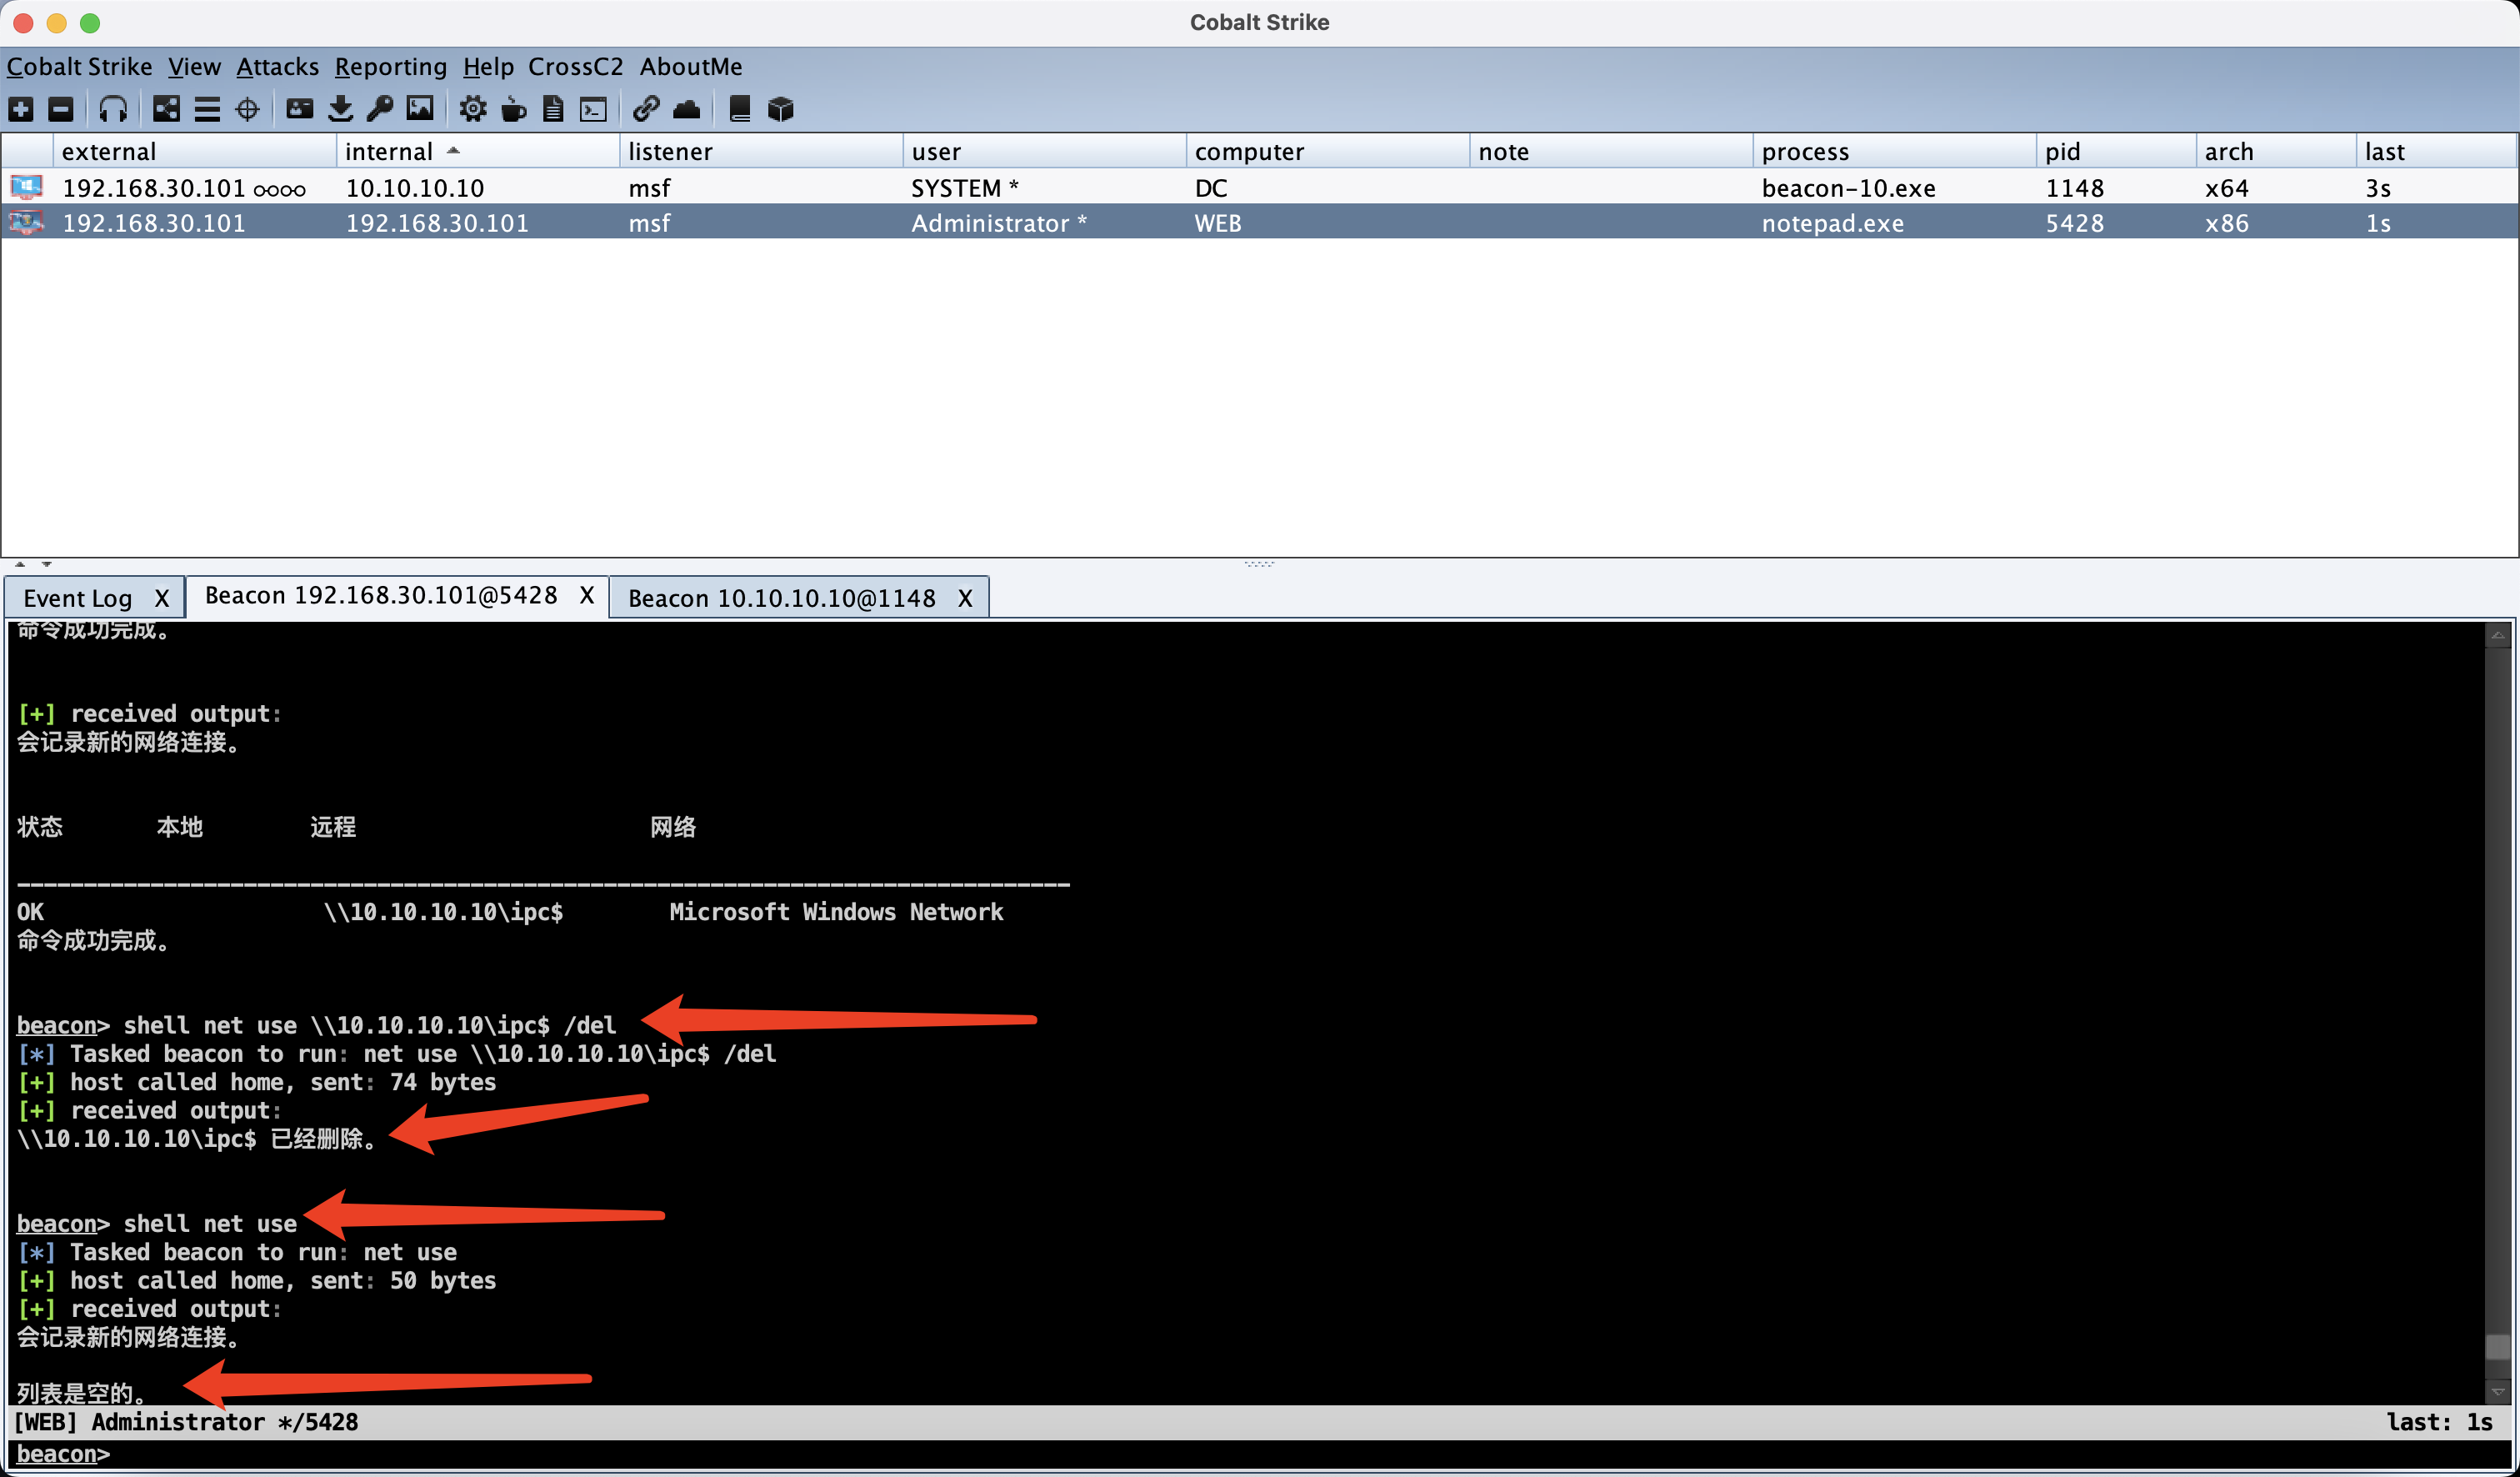Open the downloaded files icon
2520x1477 pixels.
point(340,109)
